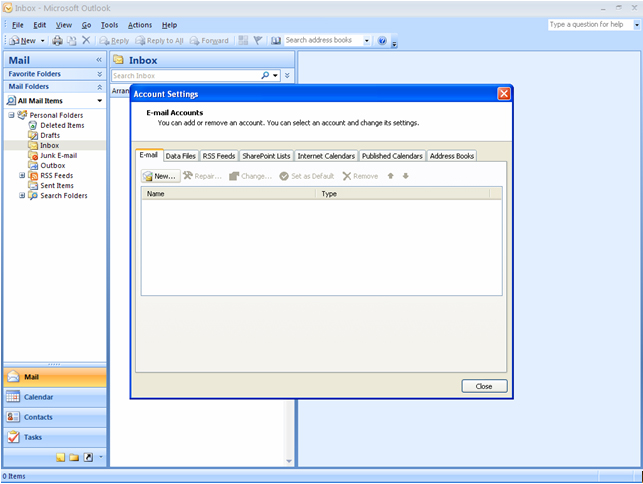Open the Outbox folder
Viewport: 643px width, 484px height.
pos(52,166)
